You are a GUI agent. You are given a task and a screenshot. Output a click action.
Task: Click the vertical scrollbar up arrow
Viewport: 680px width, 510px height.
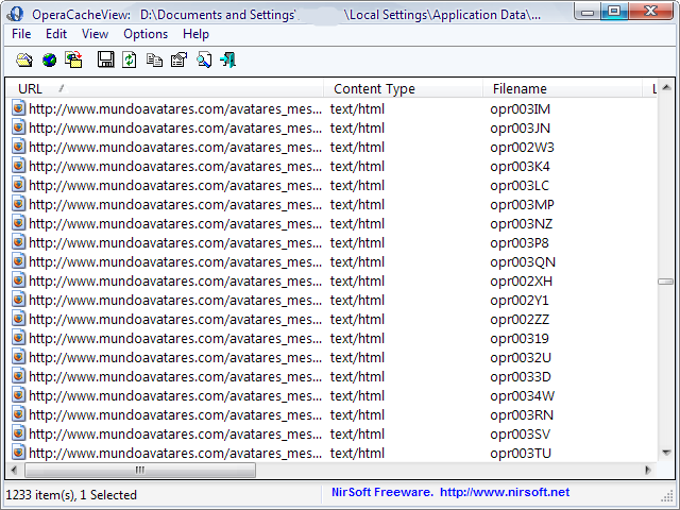point(667,88)
